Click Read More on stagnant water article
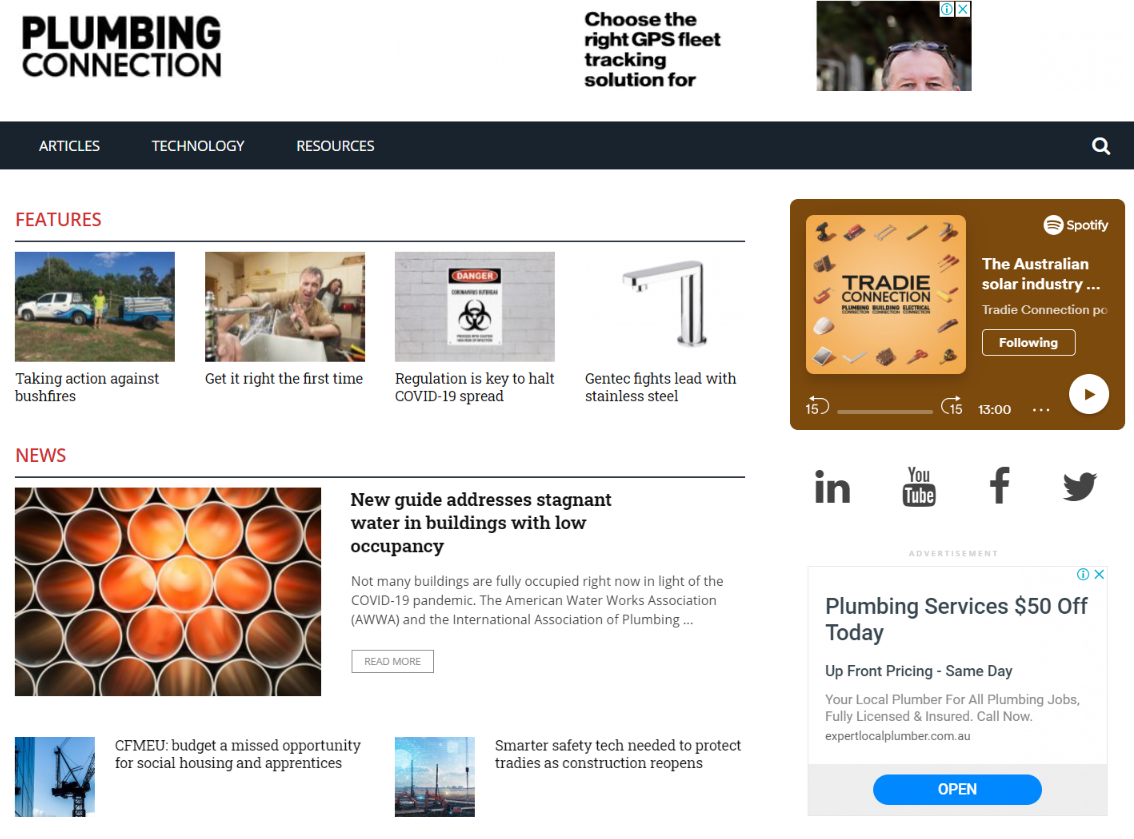 point(393,661)
